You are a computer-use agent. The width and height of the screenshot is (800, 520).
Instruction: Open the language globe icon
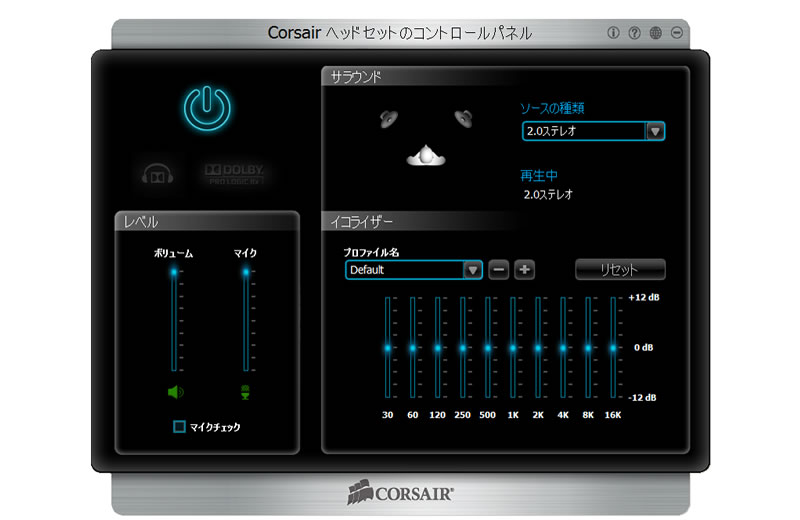coord(656,33)
